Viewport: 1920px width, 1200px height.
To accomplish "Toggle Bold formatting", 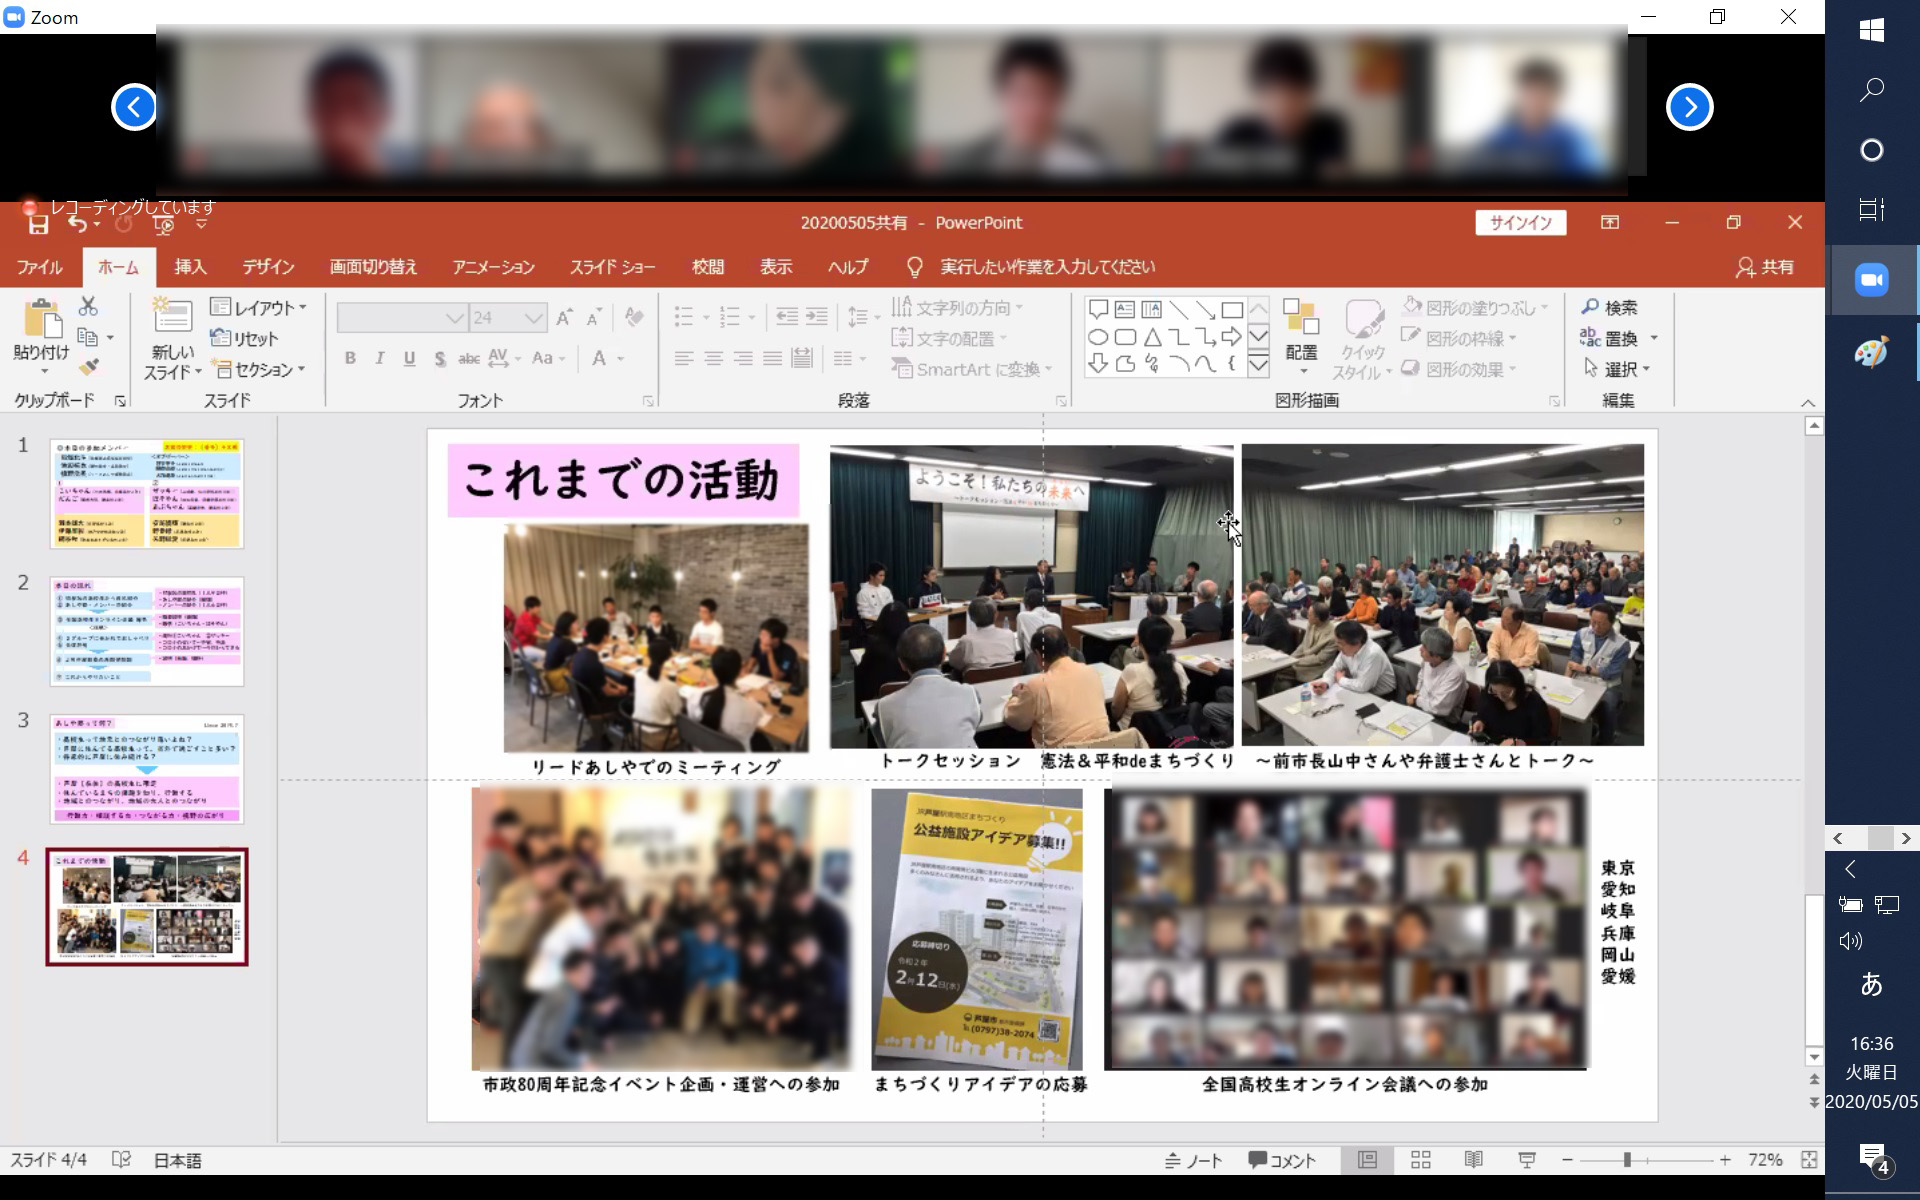I will tap(350, 358).
